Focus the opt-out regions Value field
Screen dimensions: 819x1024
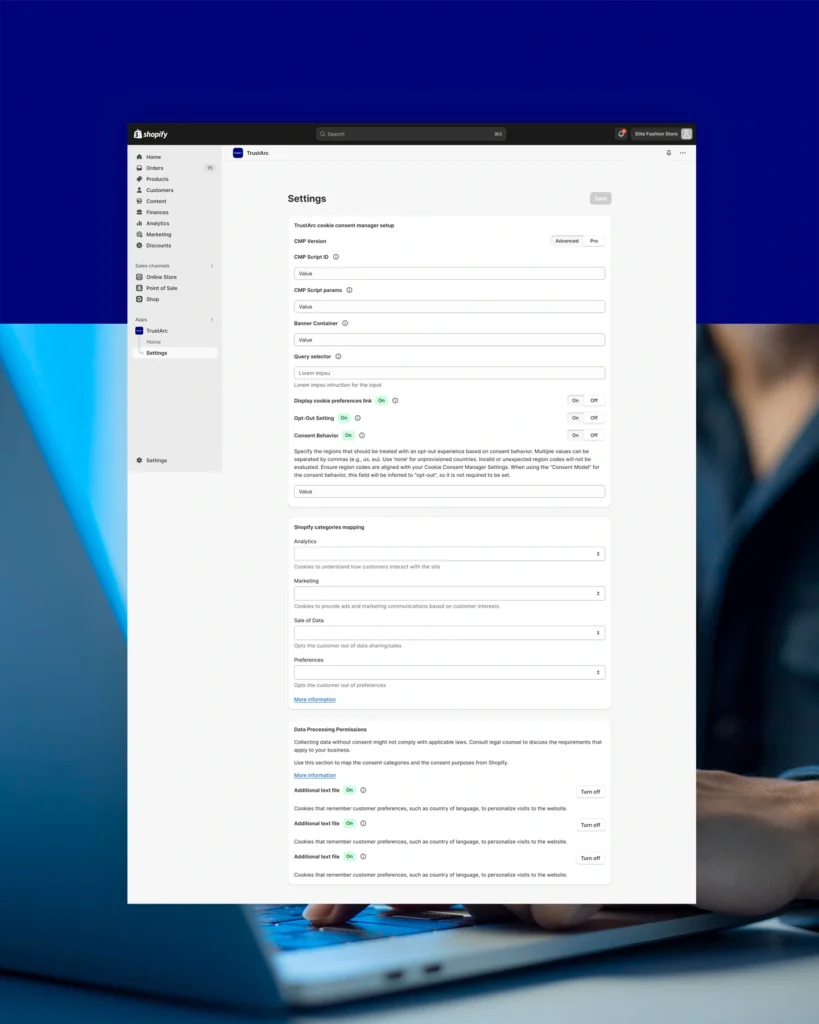coord(449,491)
